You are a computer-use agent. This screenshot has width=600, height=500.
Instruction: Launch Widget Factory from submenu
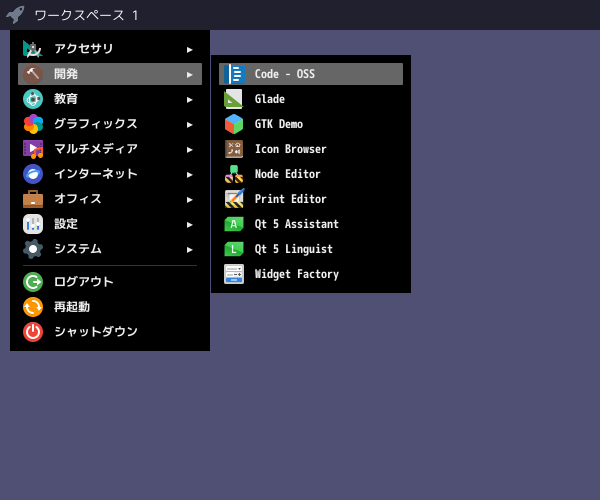311,274
